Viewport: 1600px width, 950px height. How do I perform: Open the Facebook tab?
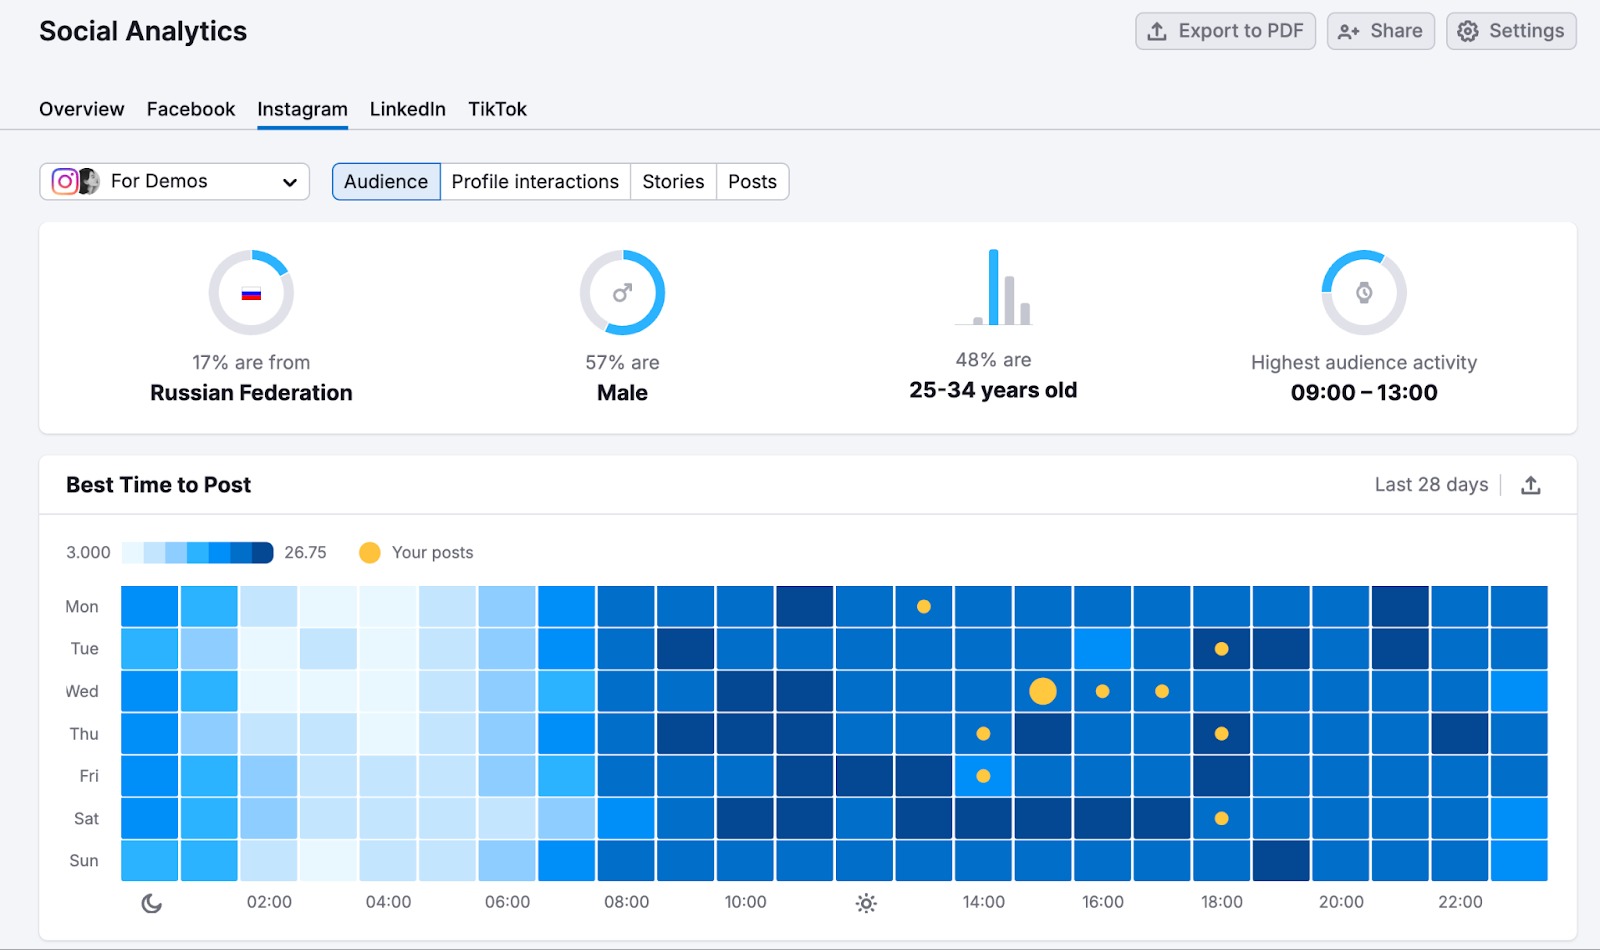[x=191, y=109]
